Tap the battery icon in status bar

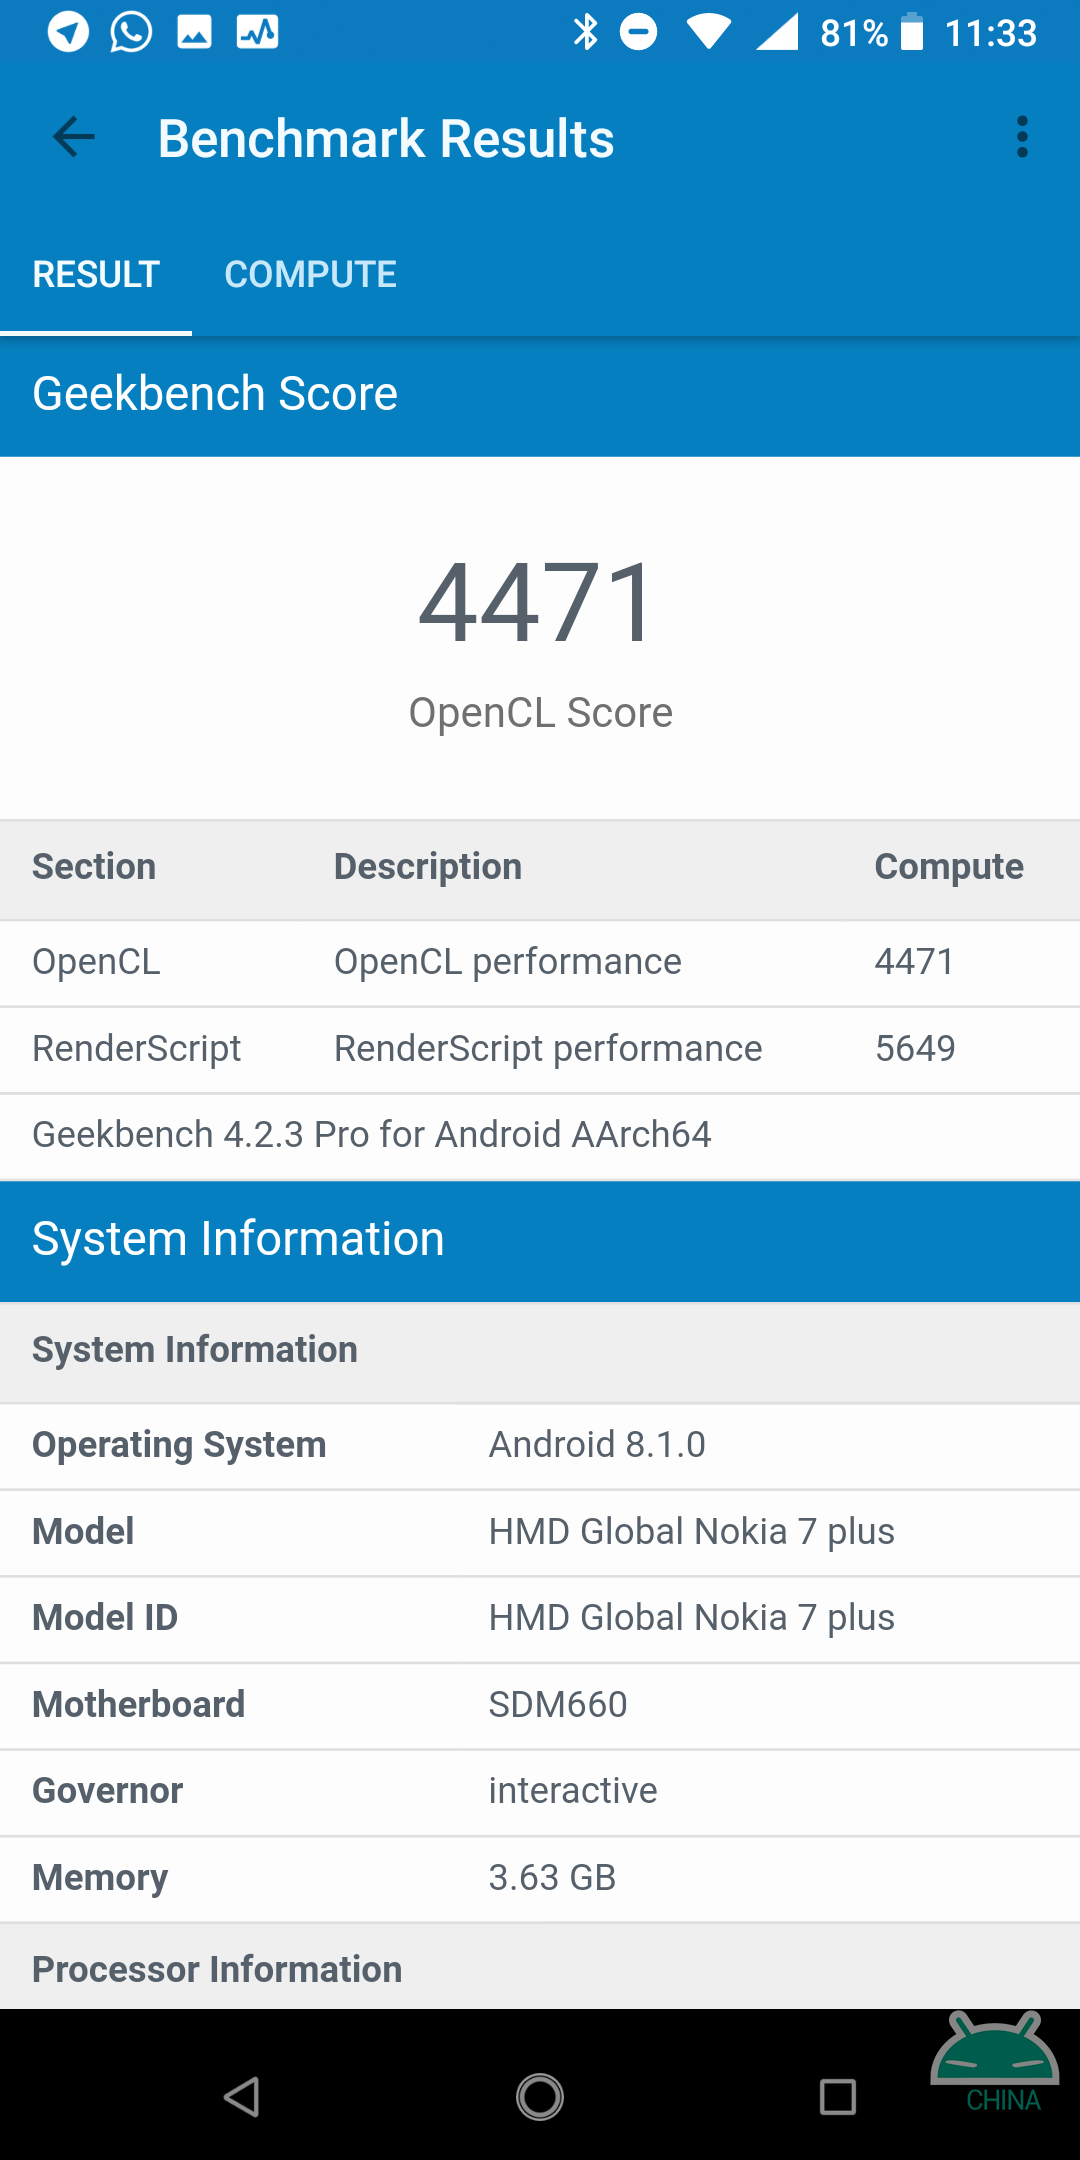(912, 31)
